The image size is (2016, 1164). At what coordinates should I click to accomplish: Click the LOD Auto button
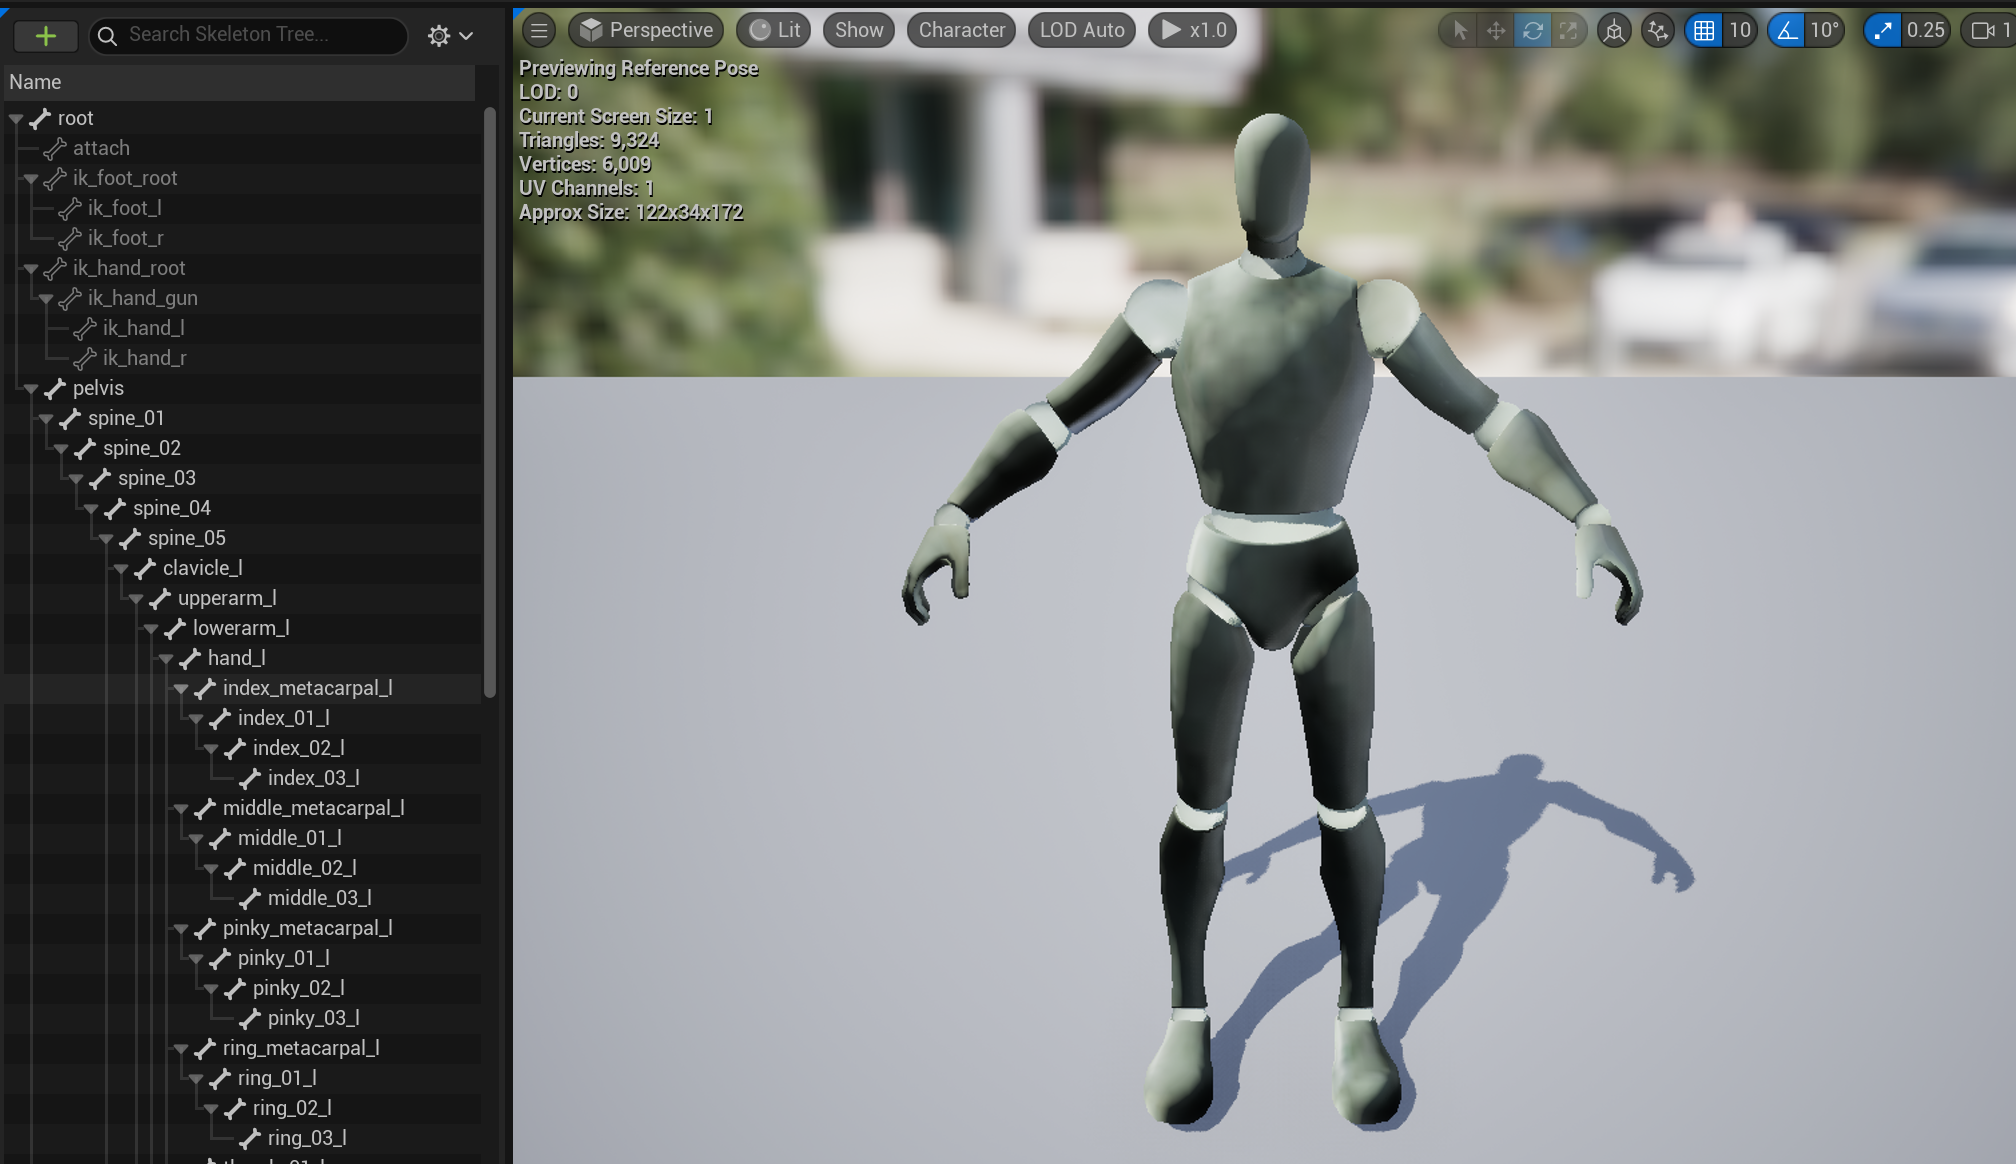[x=1081, y=30]
